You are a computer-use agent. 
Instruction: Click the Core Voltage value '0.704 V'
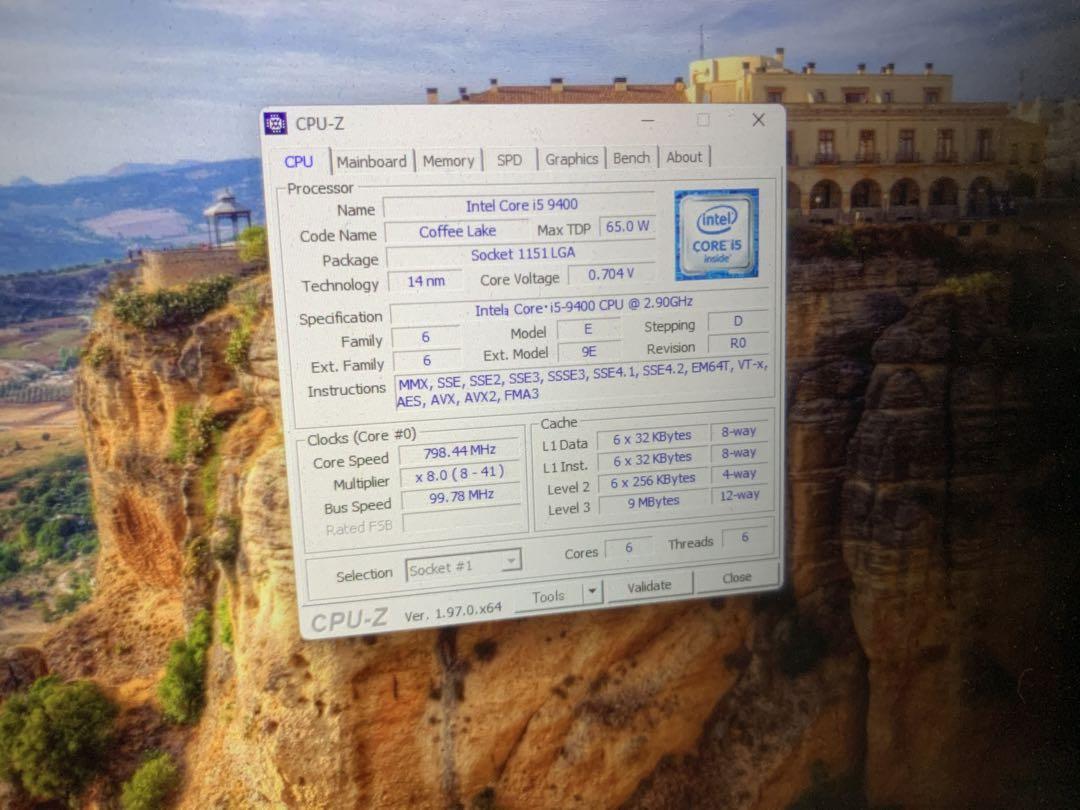point(610,274)
